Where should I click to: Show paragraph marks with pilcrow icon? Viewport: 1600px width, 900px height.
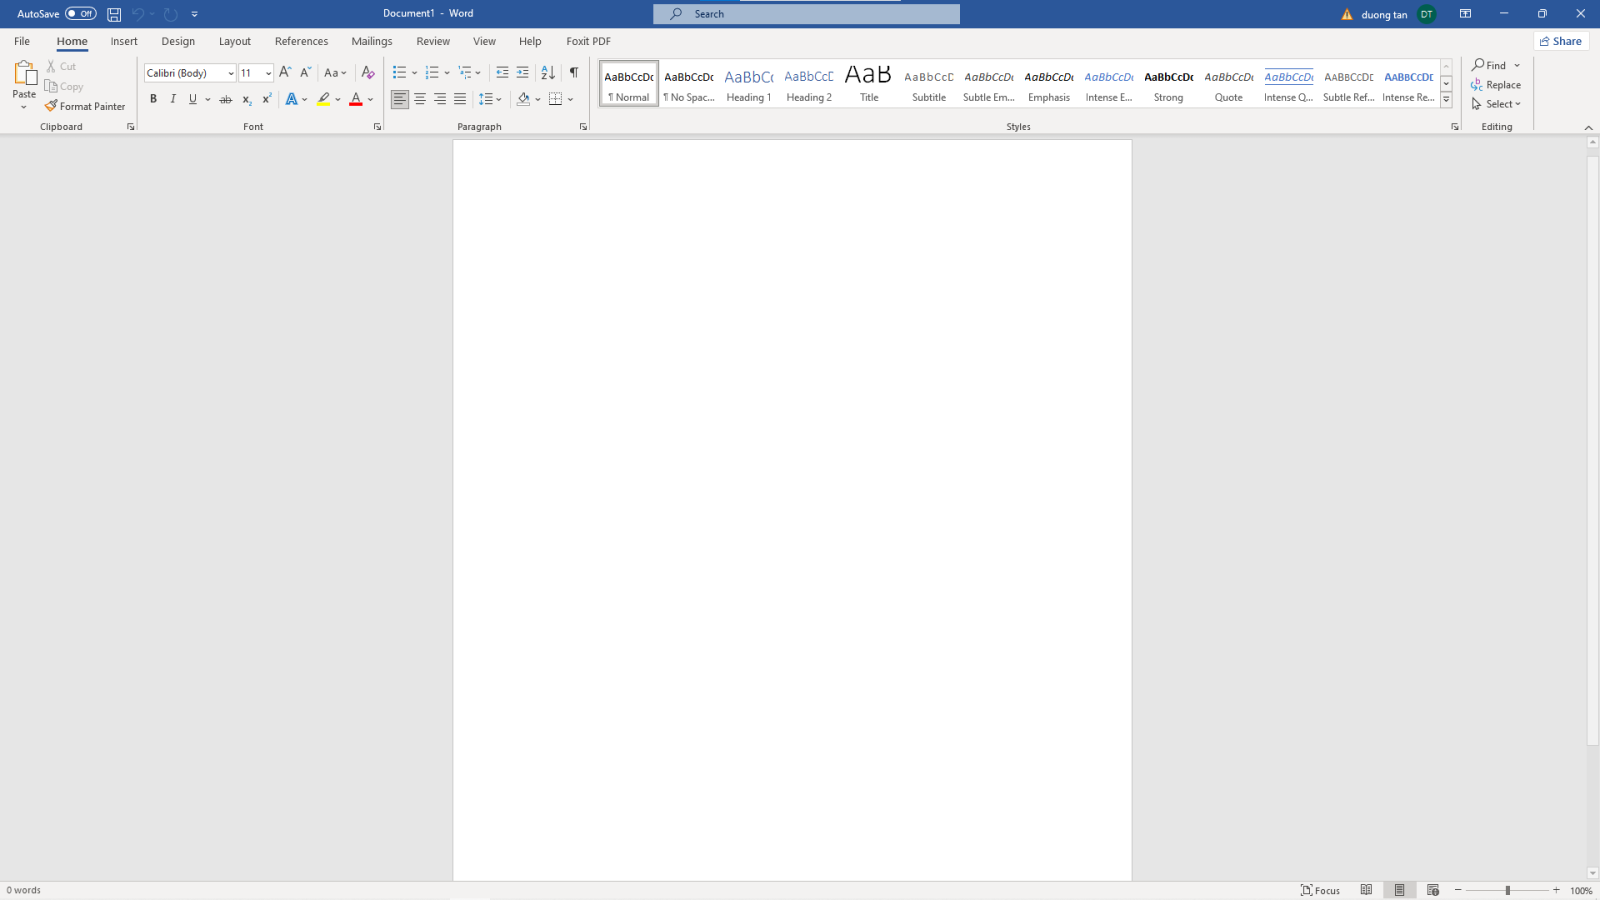pos(573,73)
